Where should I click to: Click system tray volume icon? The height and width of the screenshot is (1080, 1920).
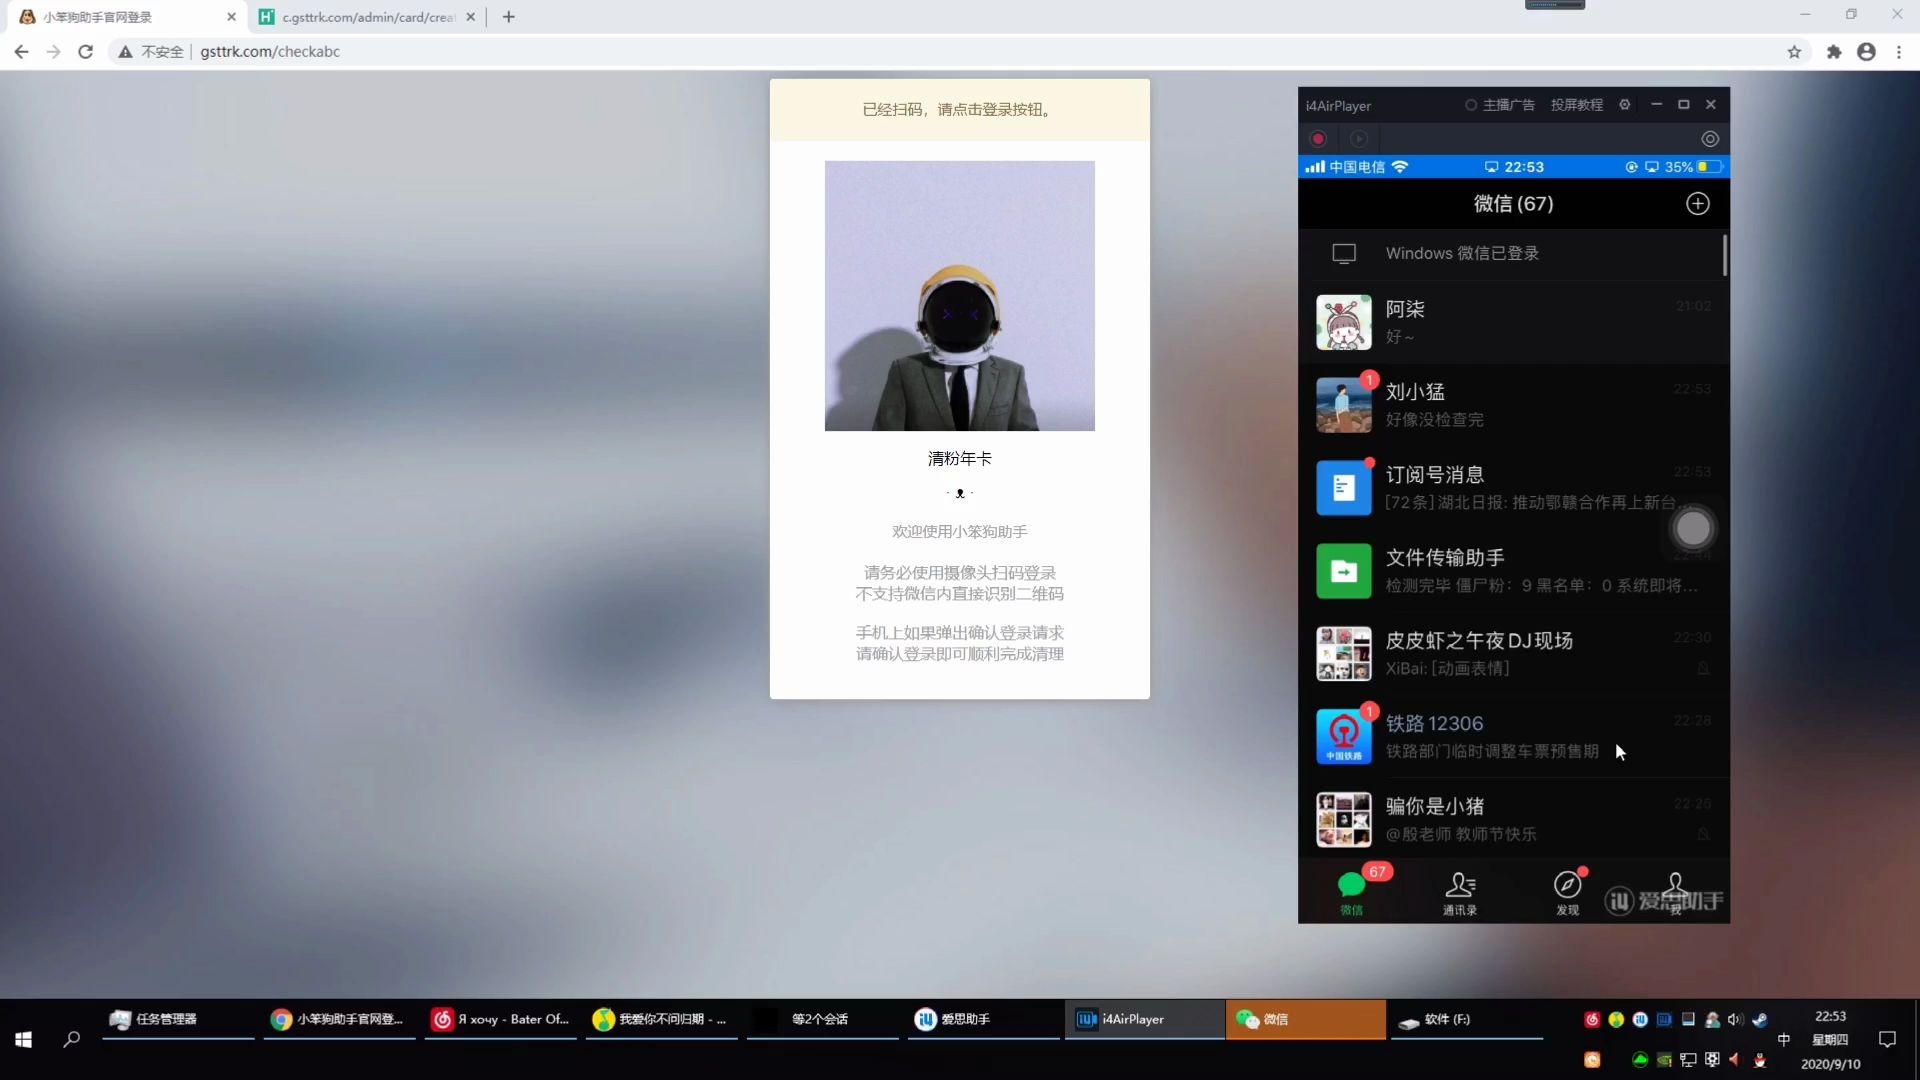pos(1736,1019)
